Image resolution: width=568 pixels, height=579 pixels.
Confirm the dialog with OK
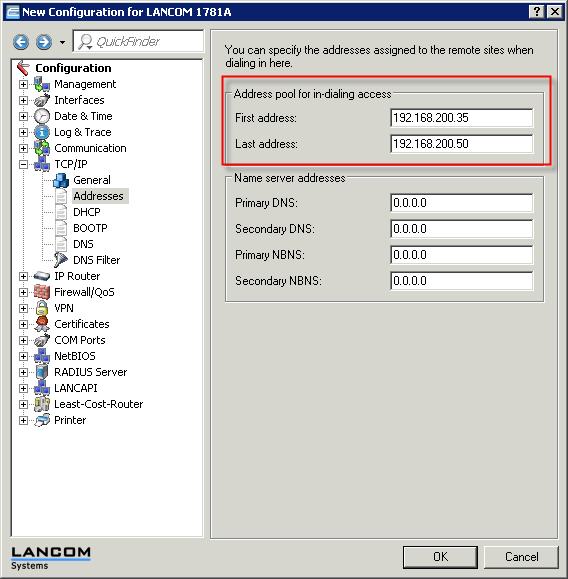(x=440, y=557)
